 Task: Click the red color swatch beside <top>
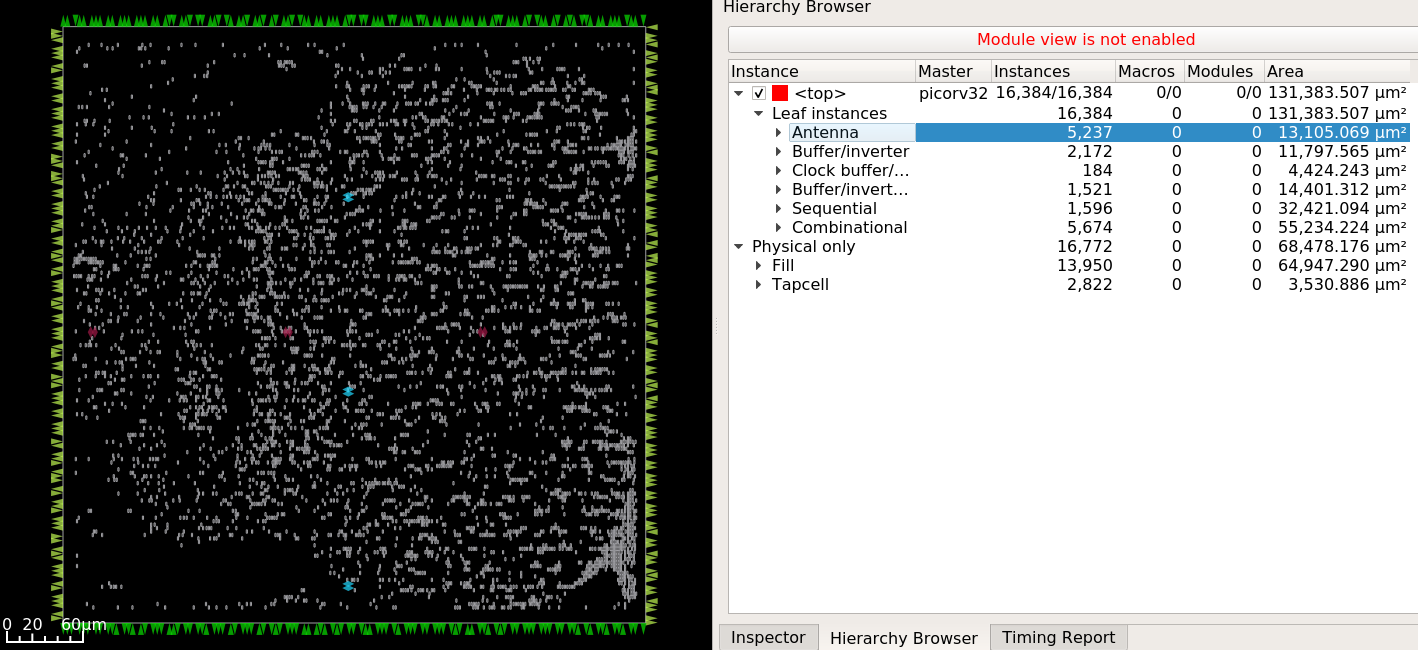coord(778,92)
